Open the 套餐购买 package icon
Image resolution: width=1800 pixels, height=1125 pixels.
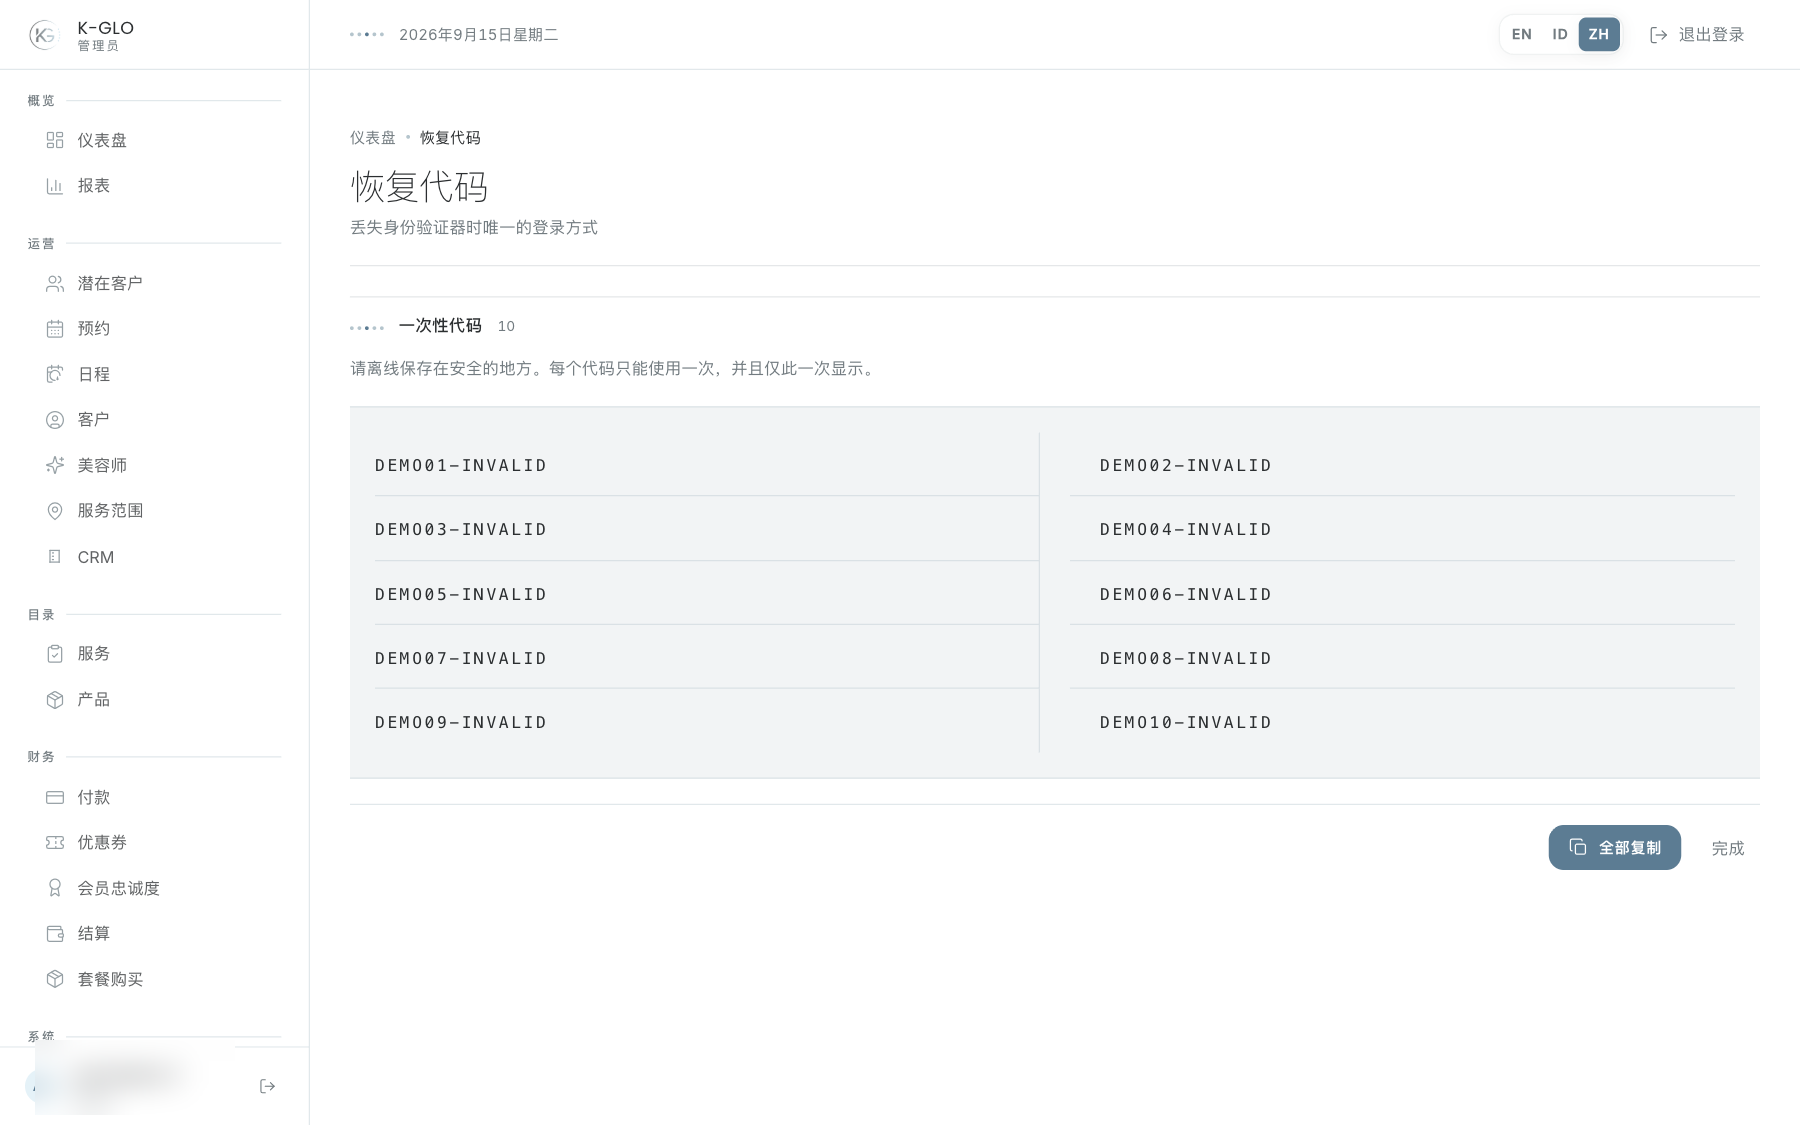pyautogui.click(x=55, y=979)
